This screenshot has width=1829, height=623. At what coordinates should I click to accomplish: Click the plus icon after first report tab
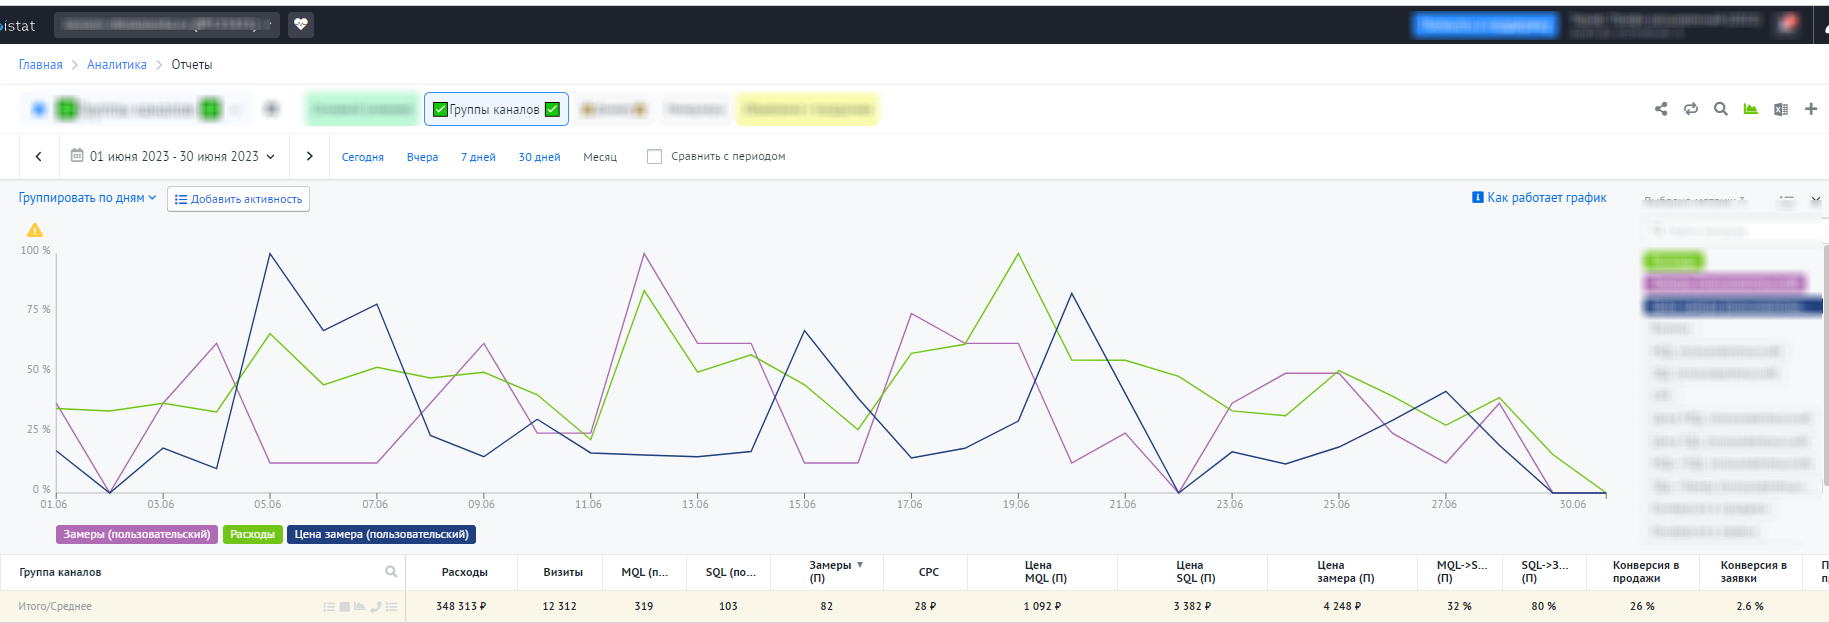pyautogui.click(x=271, y=108)
